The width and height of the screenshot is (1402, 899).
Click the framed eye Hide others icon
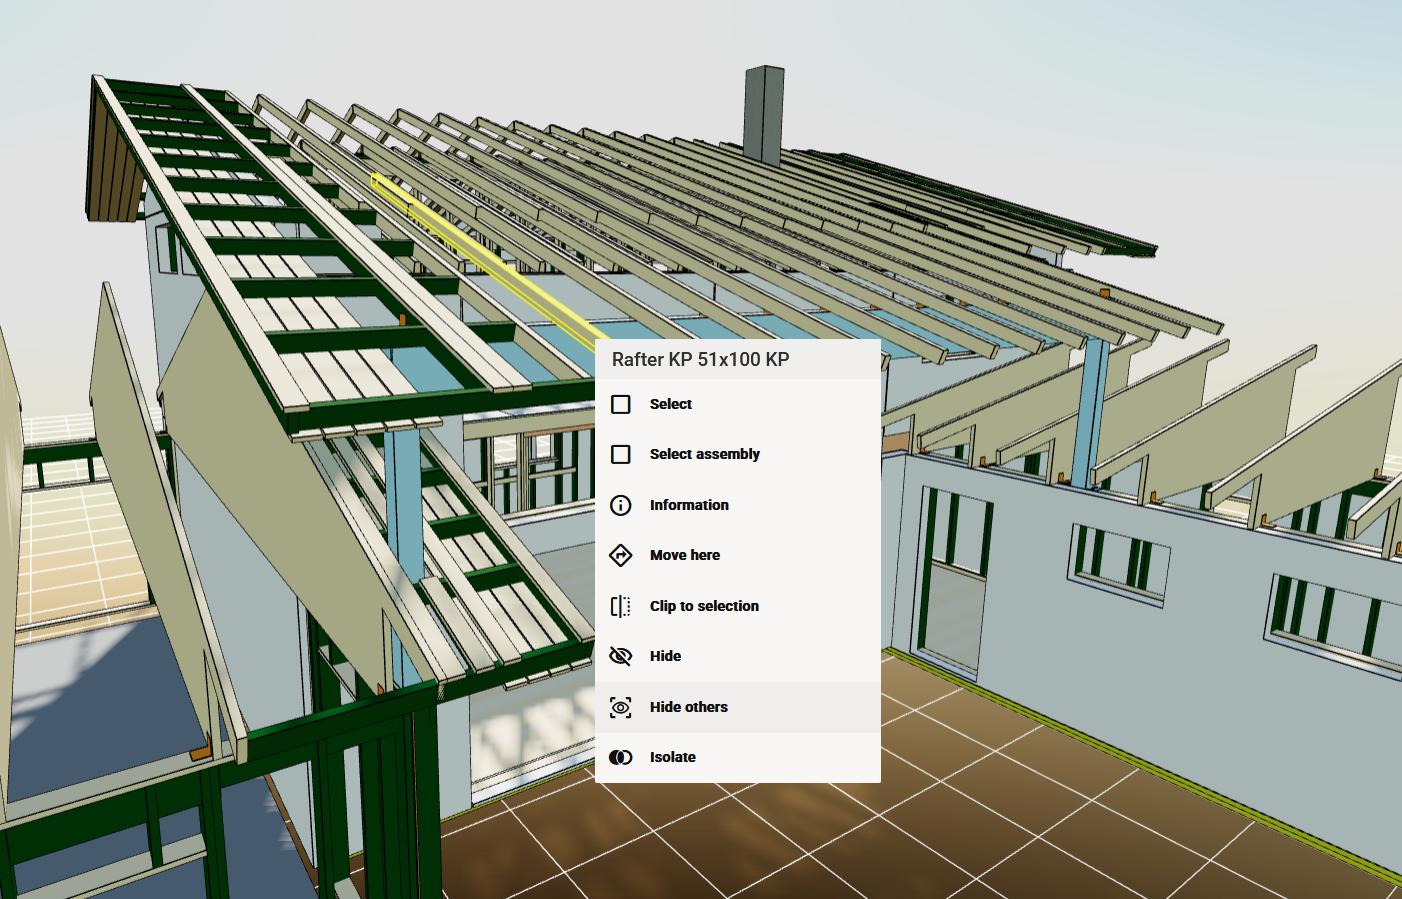click(620, 707)
